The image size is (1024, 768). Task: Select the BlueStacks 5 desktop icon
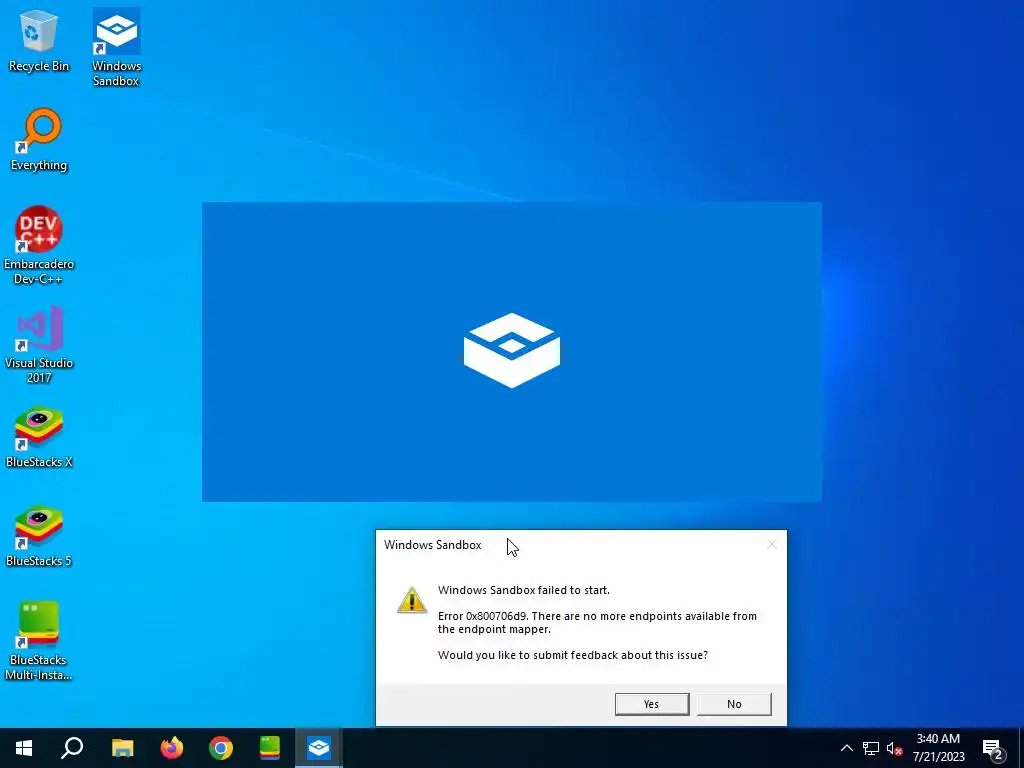point(39,537)
